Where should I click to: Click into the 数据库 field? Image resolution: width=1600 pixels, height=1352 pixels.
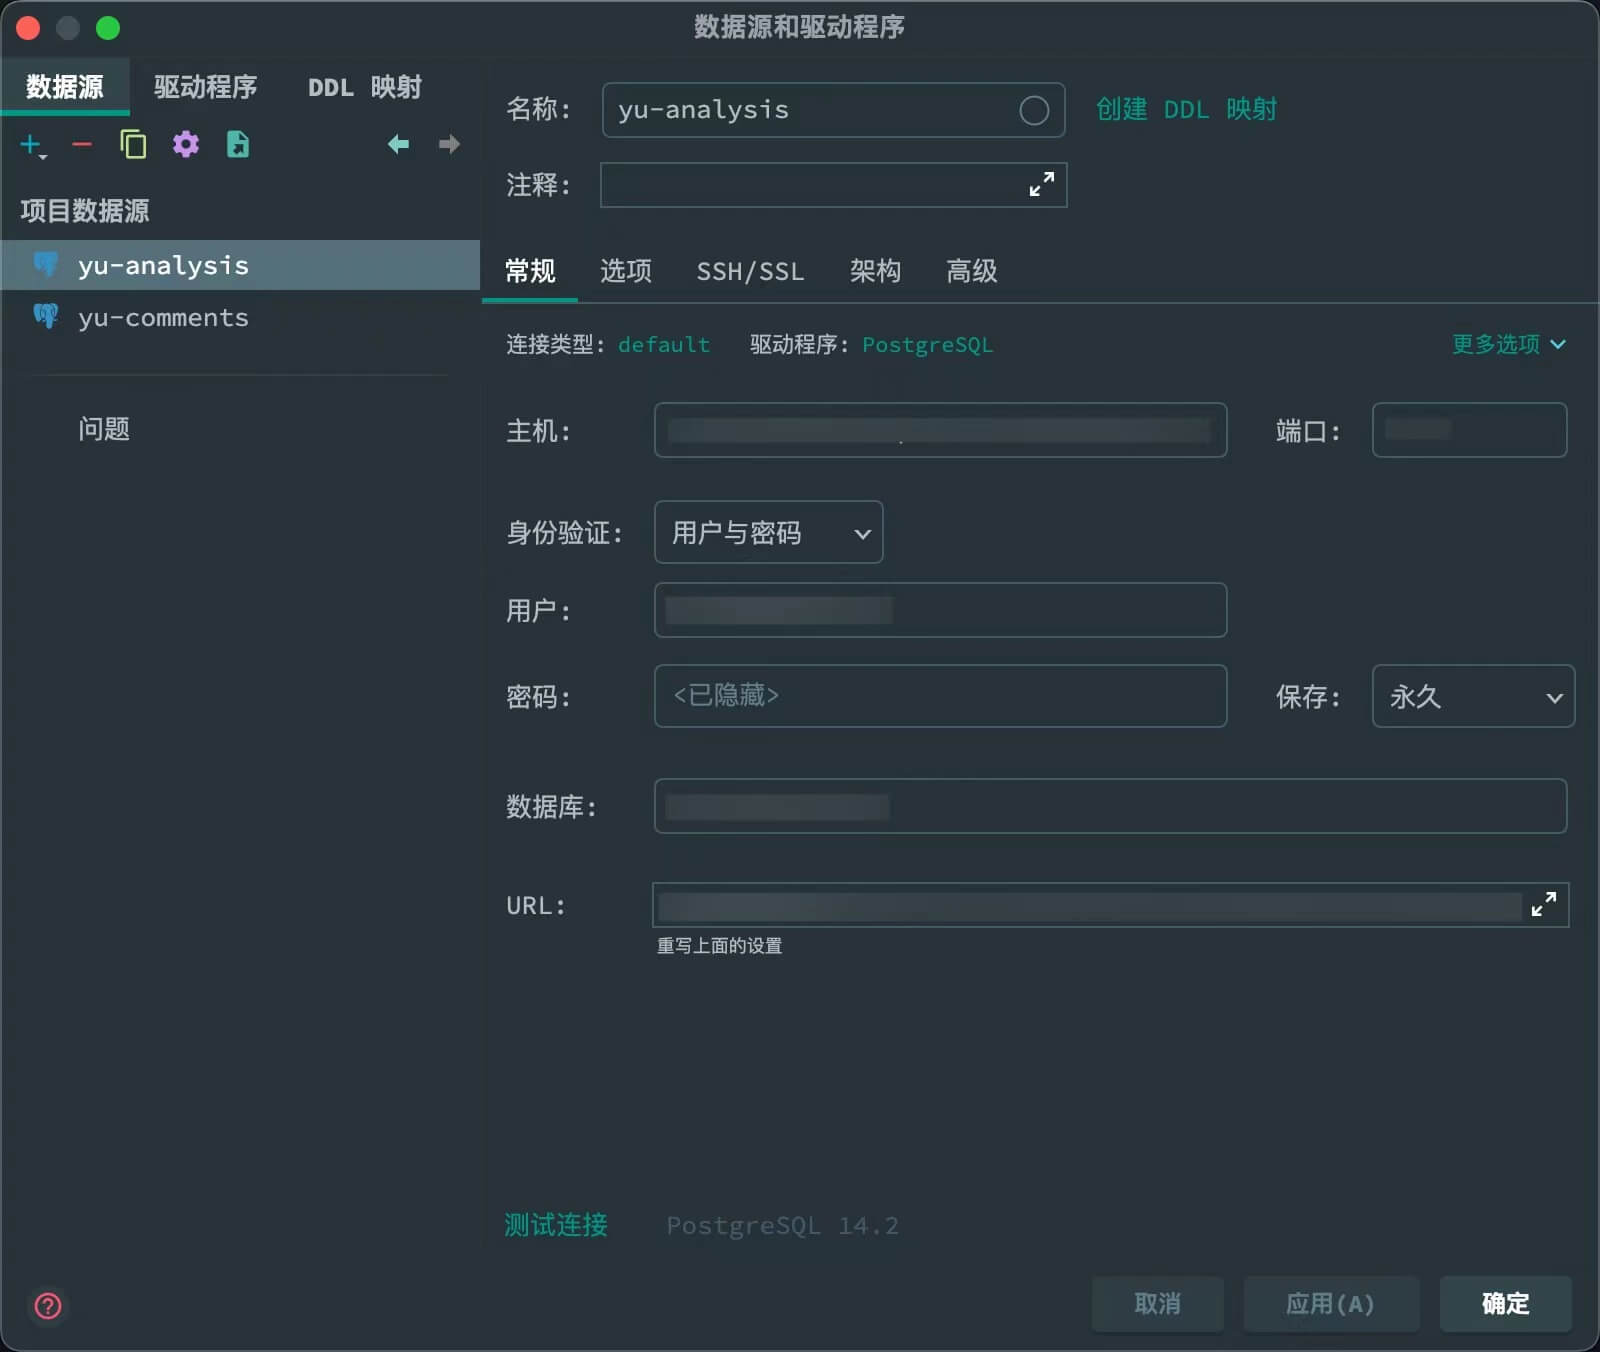coord(1110,806)
